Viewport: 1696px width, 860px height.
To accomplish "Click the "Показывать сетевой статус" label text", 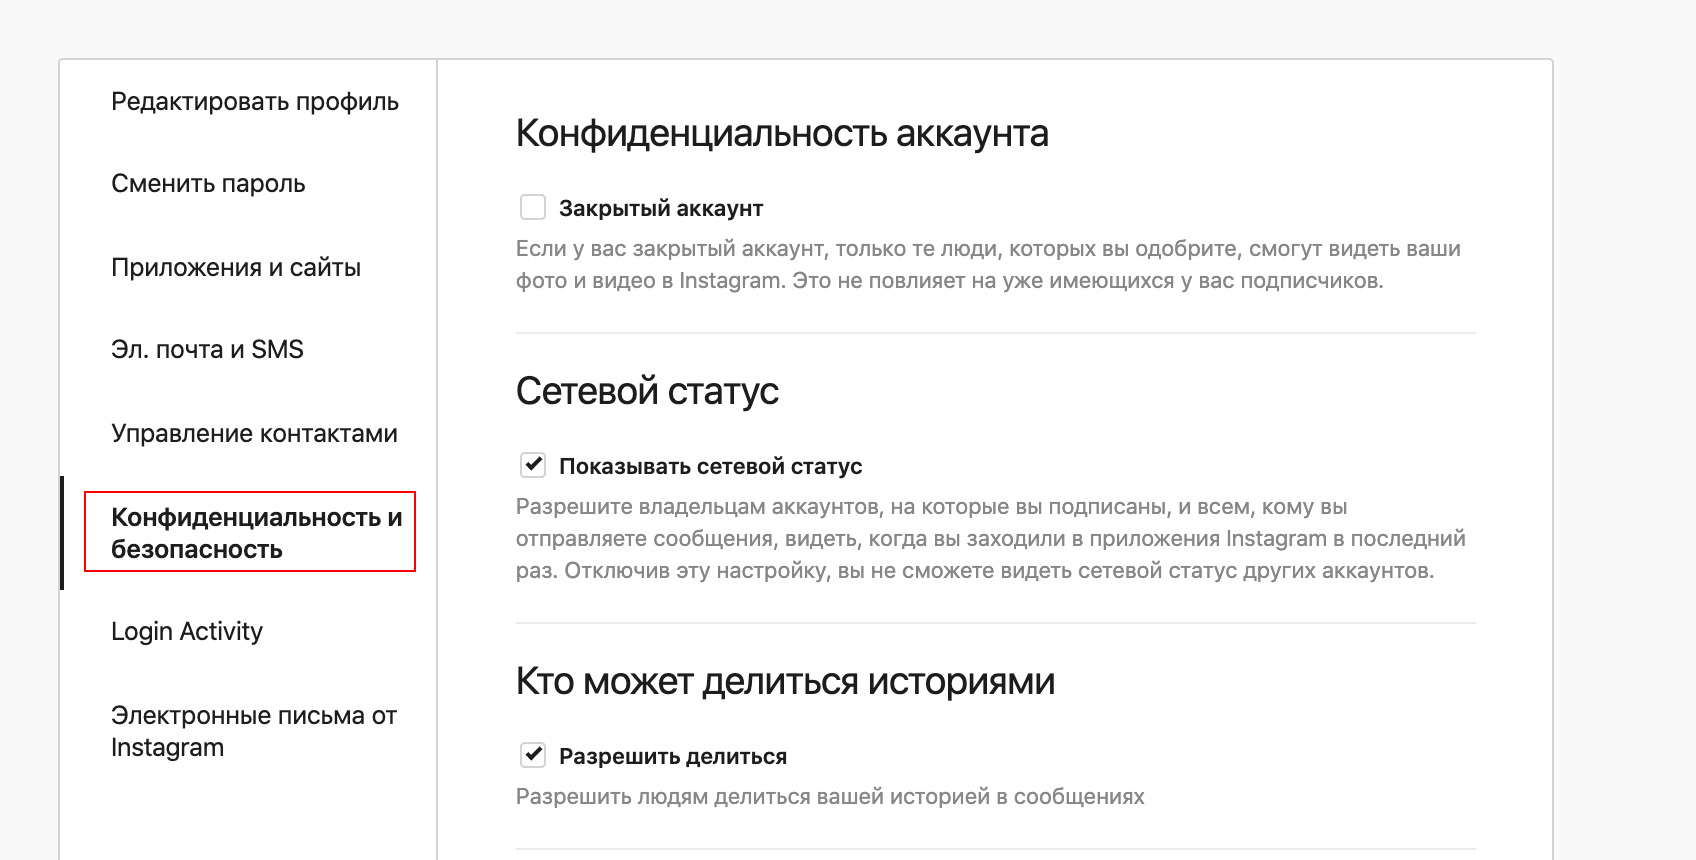I will click(710, 467).
